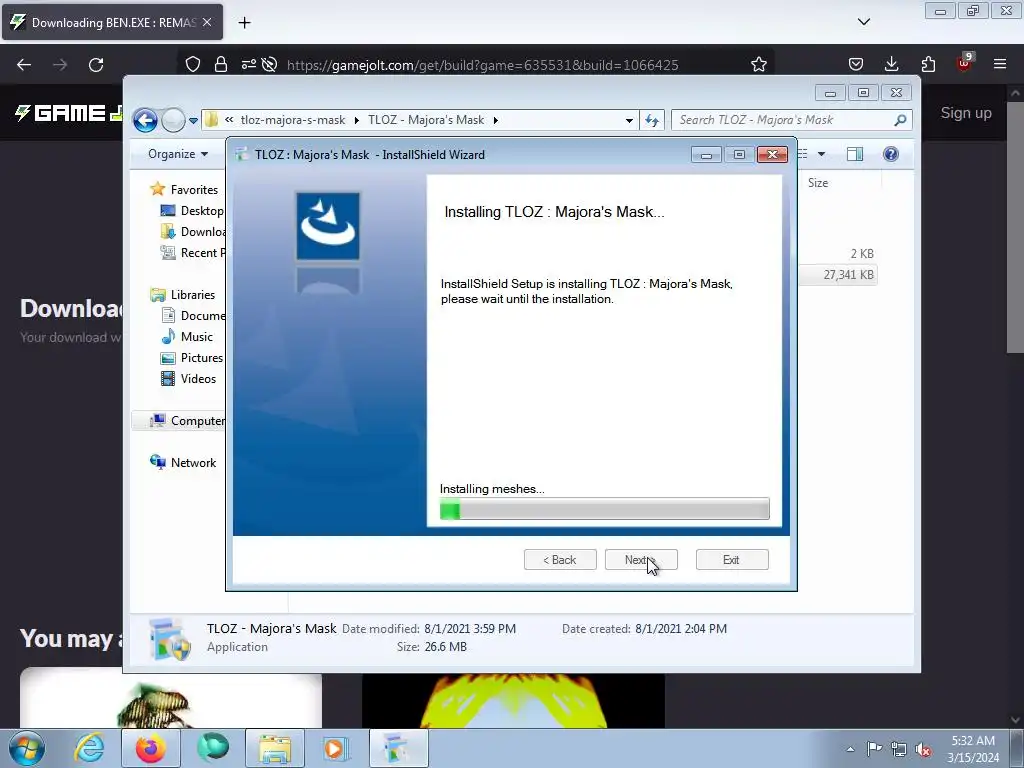Click the Back button in the wizard
1024x768 pixels.
point(560,560)
